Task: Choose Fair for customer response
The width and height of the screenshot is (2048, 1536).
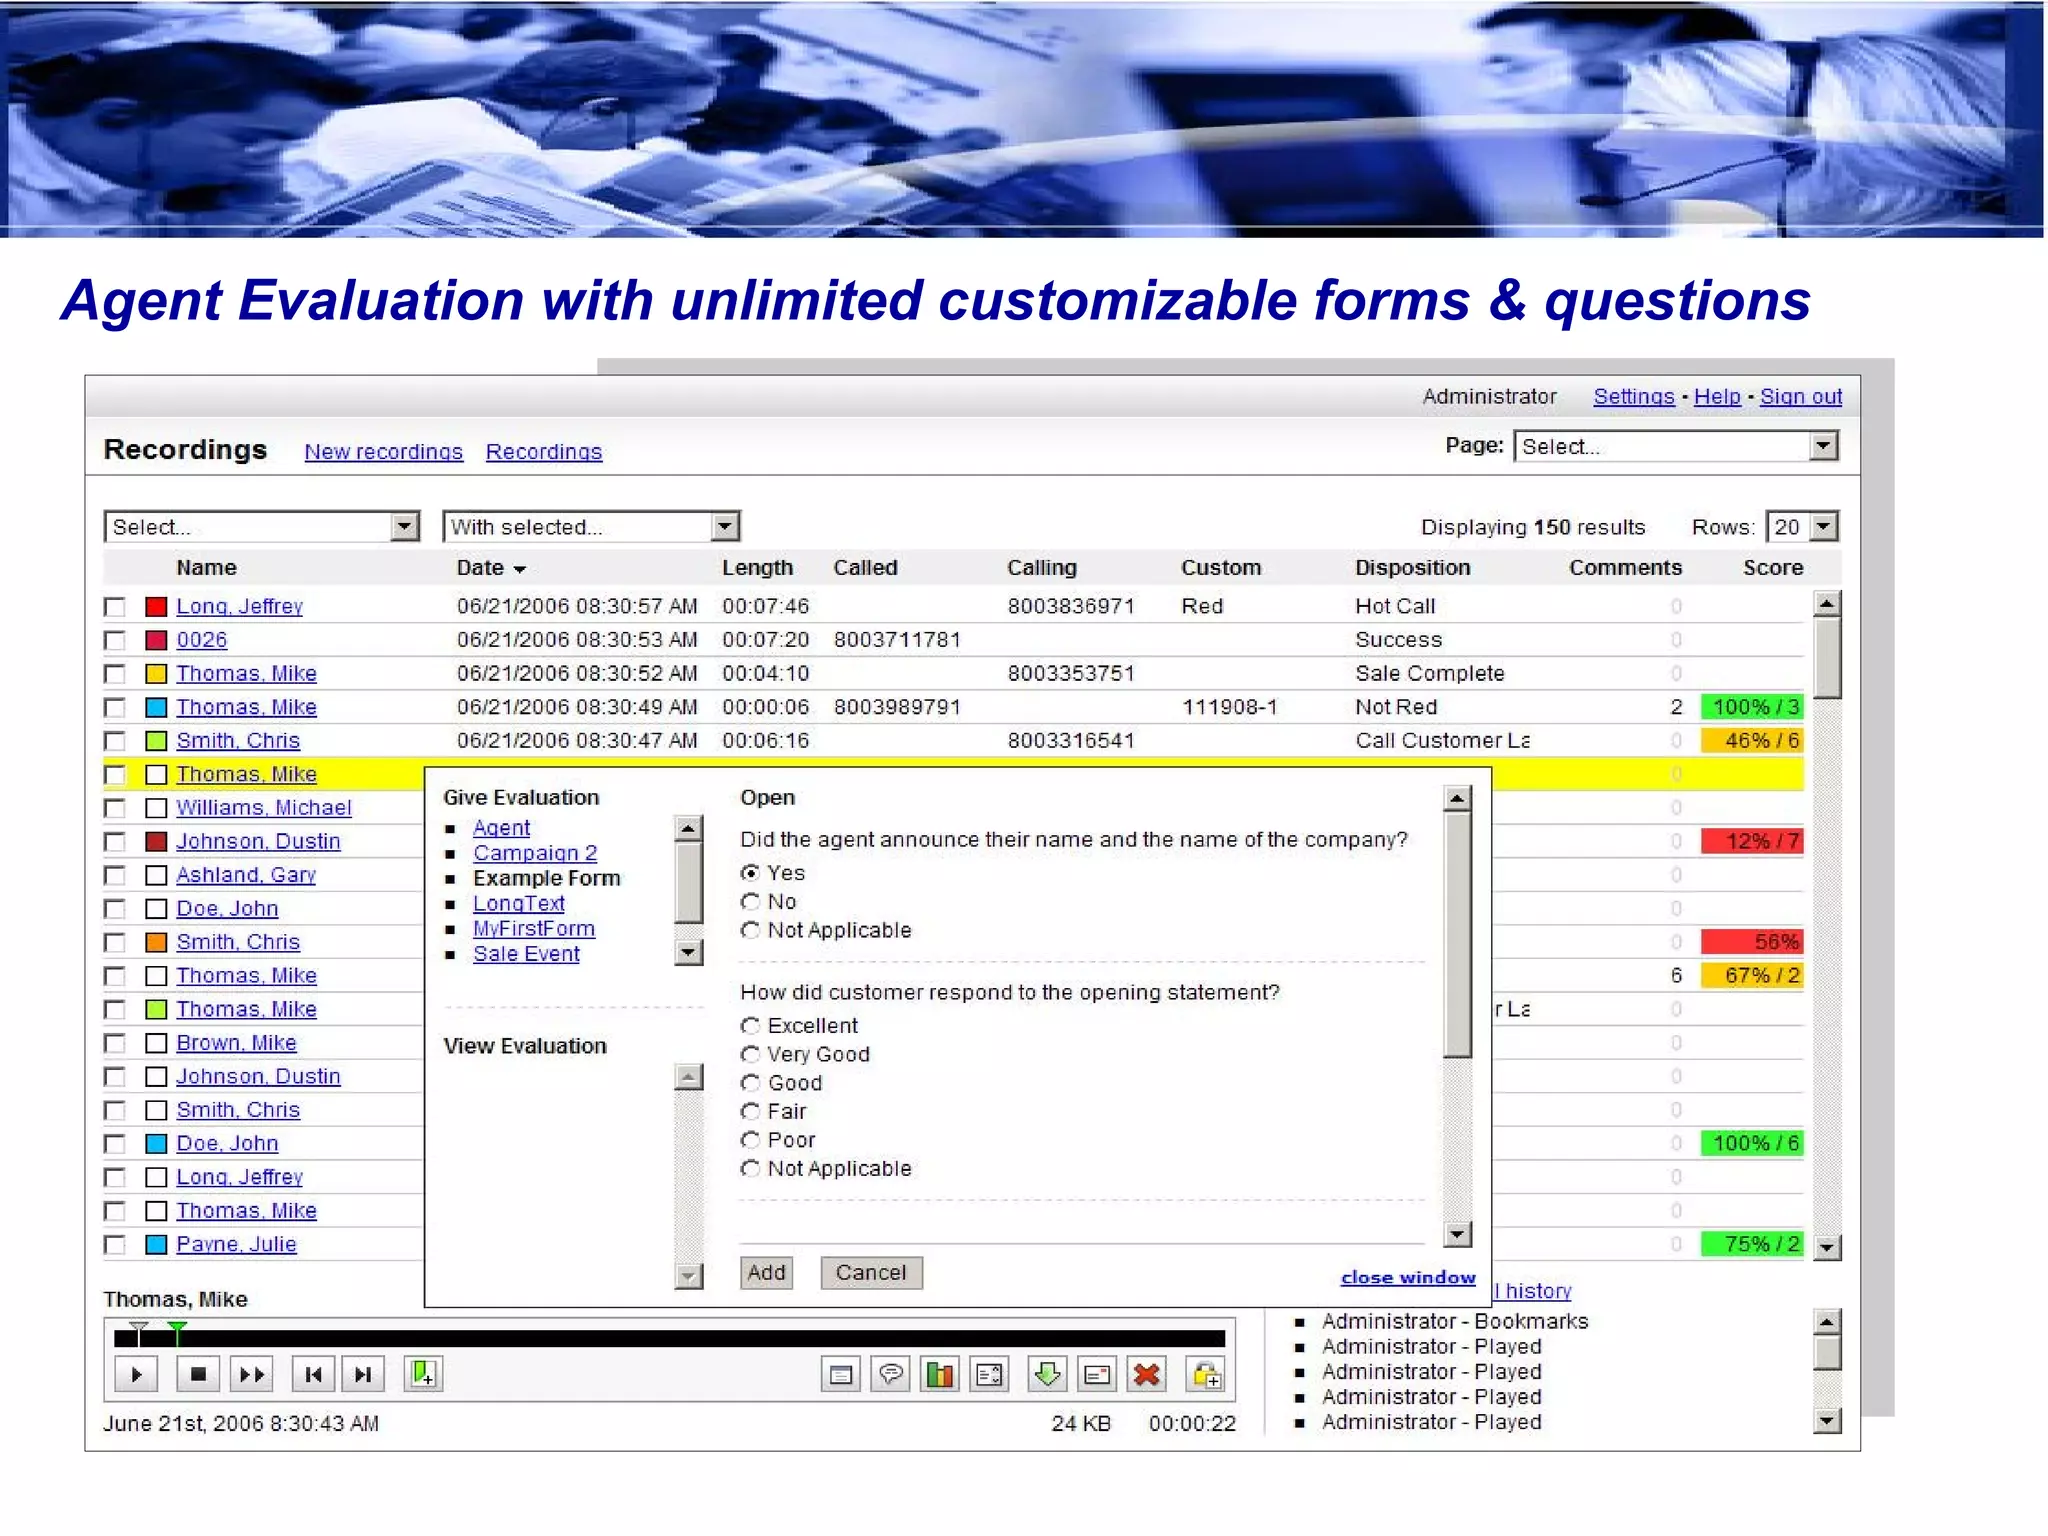Action: (x=750, y=1112)
